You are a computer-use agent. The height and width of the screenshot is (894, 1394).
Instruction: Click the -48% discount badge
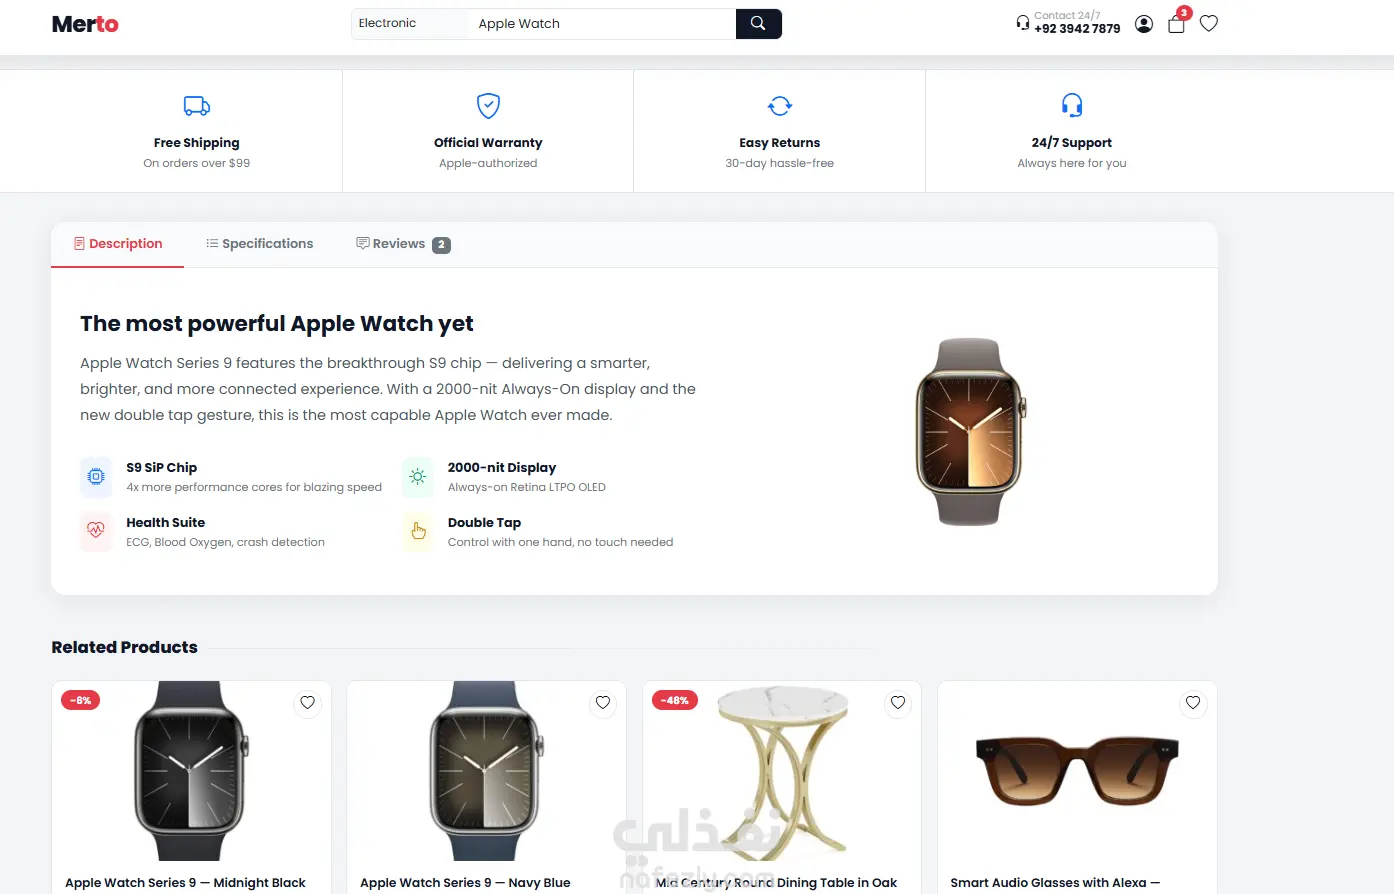pos(675,700)
